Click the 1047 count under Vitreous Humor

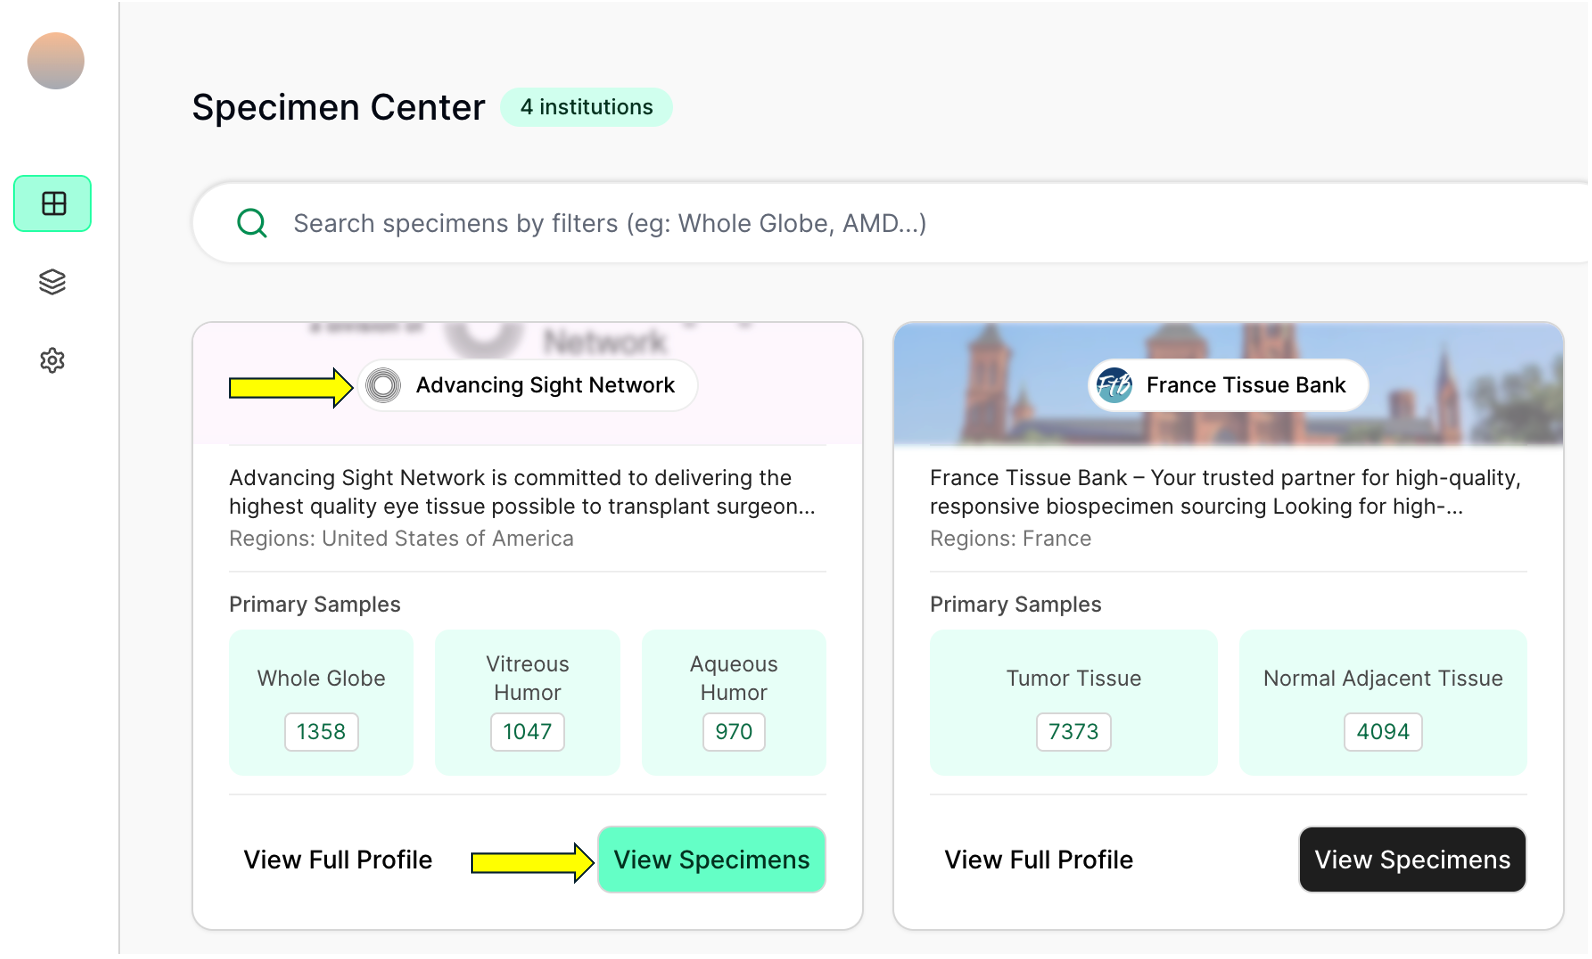[528, 732]
